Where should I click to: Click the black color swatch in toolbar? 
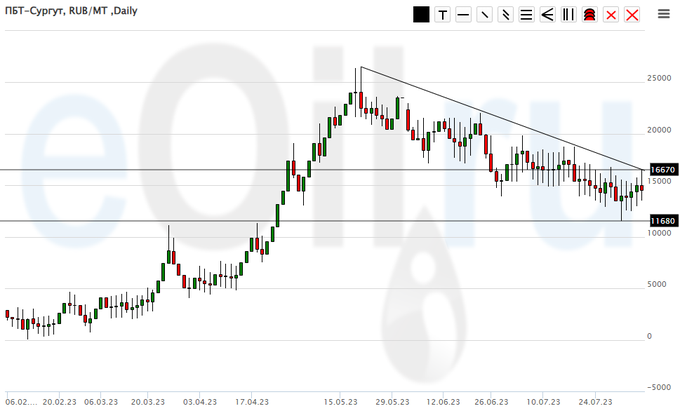pos(421,15)
